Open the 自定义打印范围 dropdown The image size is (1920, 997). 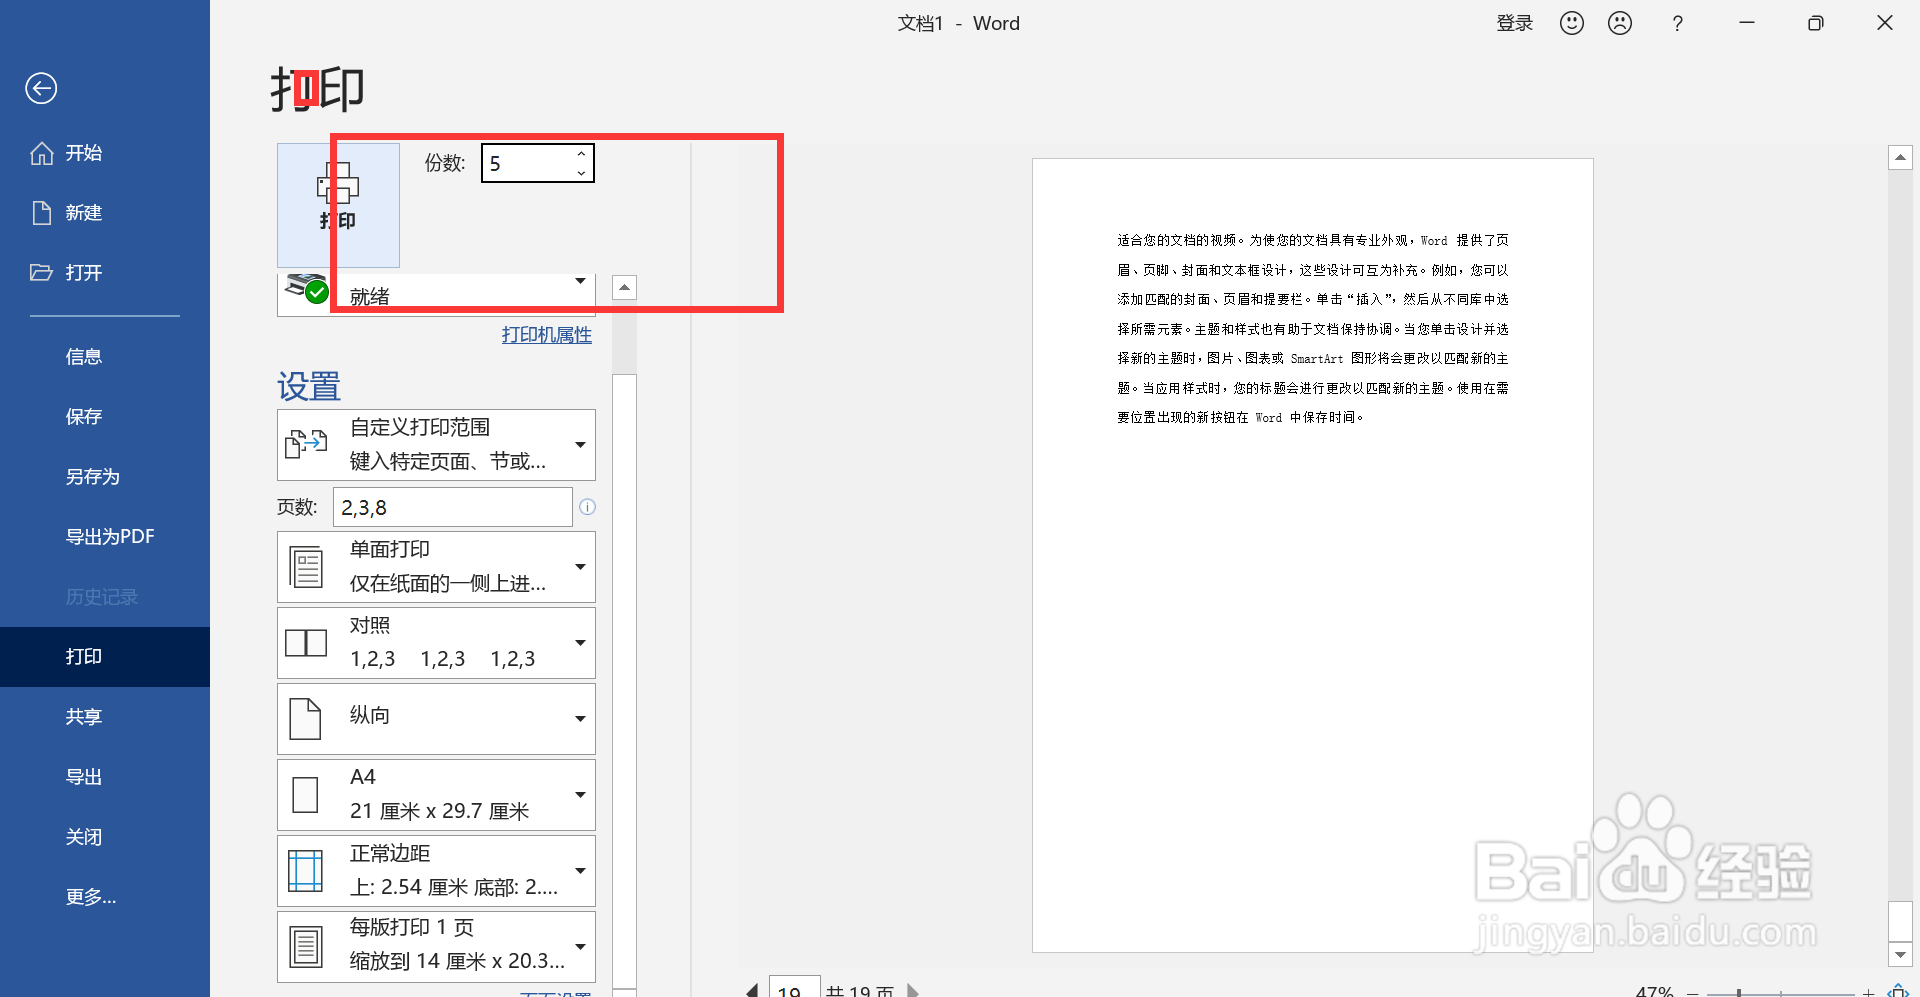[x=436, y=445]
